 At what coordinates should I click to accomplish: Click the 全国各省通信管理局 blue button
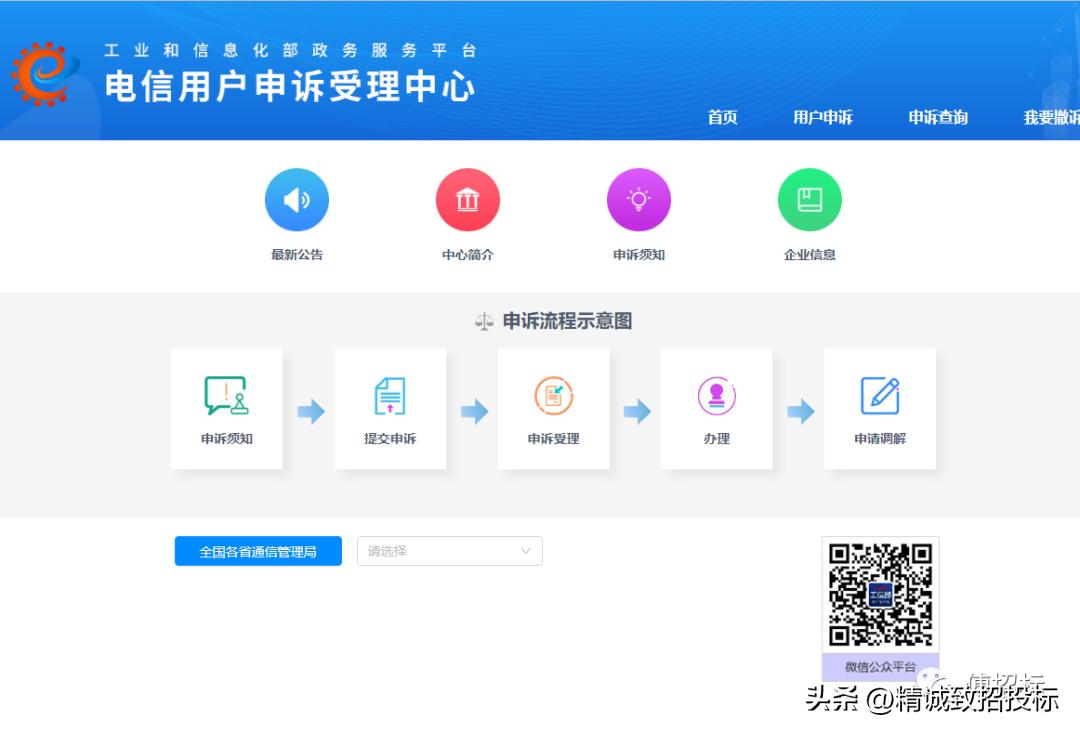click(x=257, y=551)
